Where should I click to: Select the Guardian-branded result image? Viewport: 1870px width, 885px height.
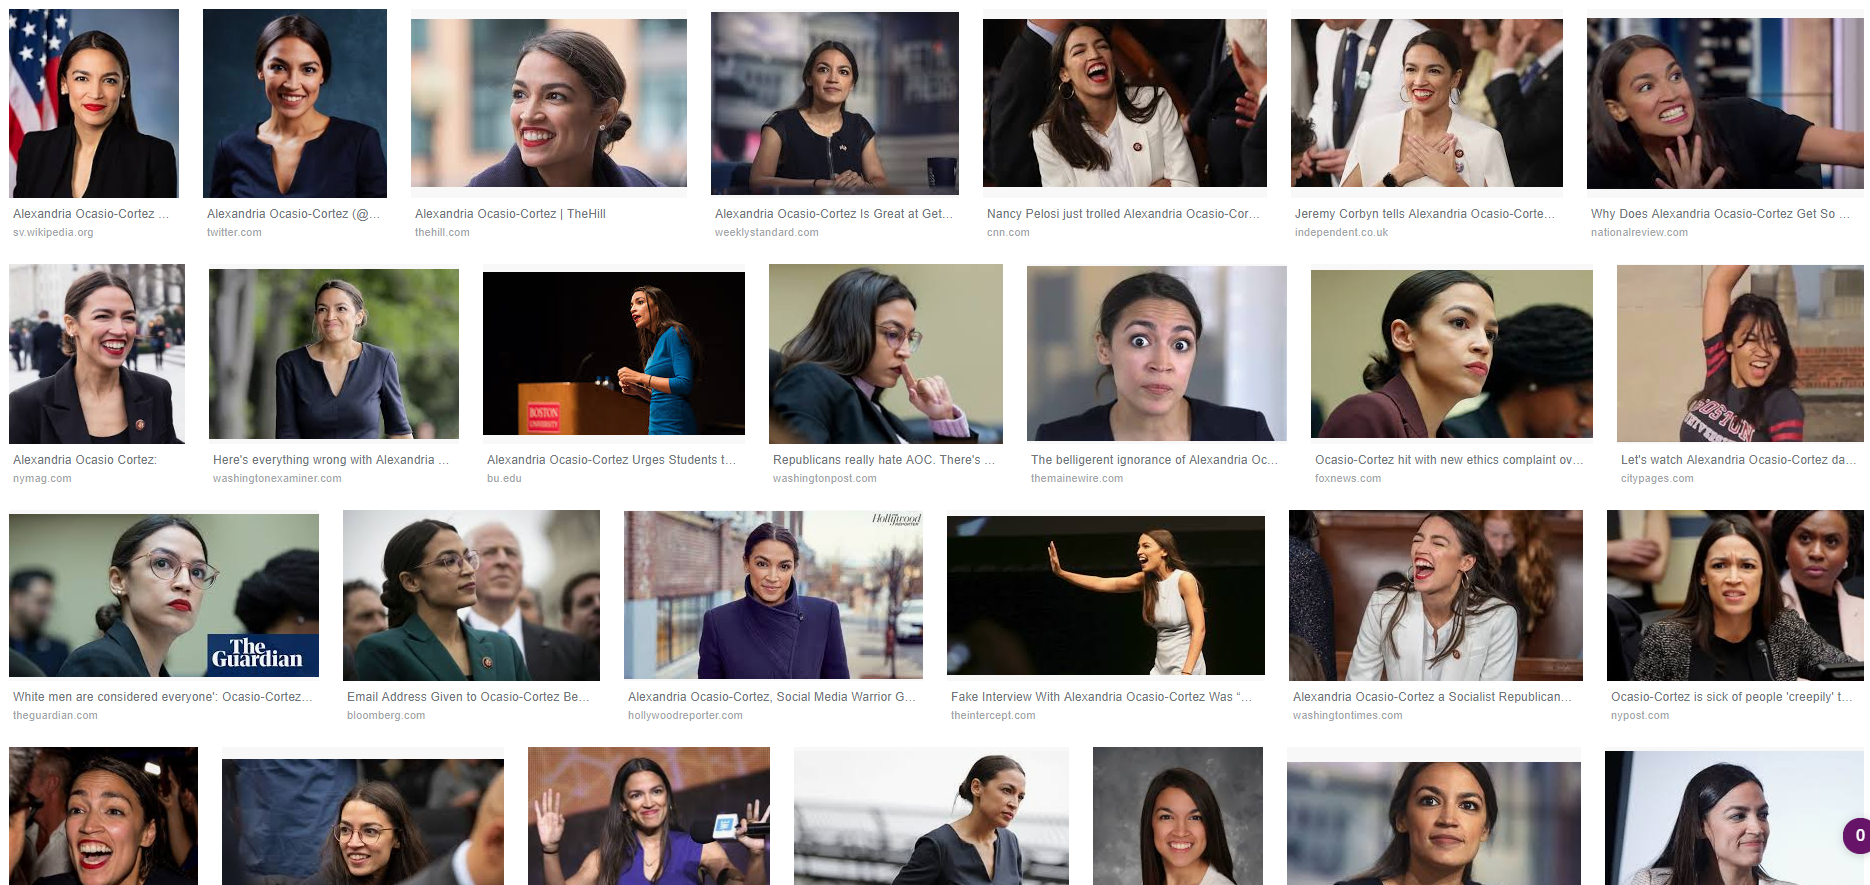[x=164, y=596]
